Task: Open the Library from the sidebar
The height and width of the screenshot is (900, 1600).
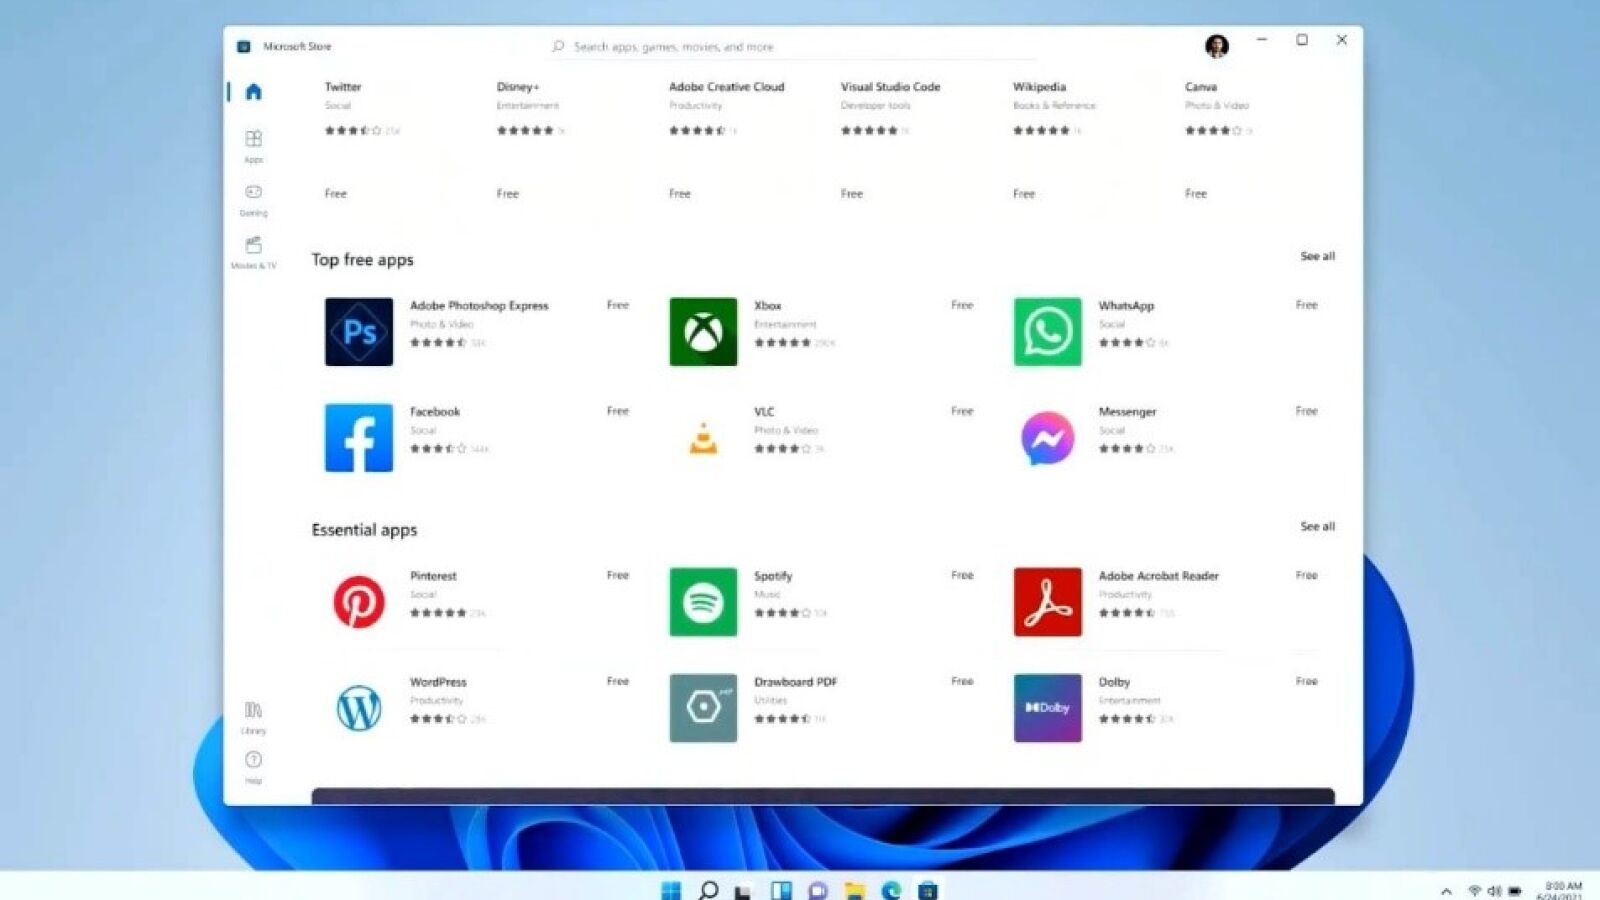Action: coord(253,715)
